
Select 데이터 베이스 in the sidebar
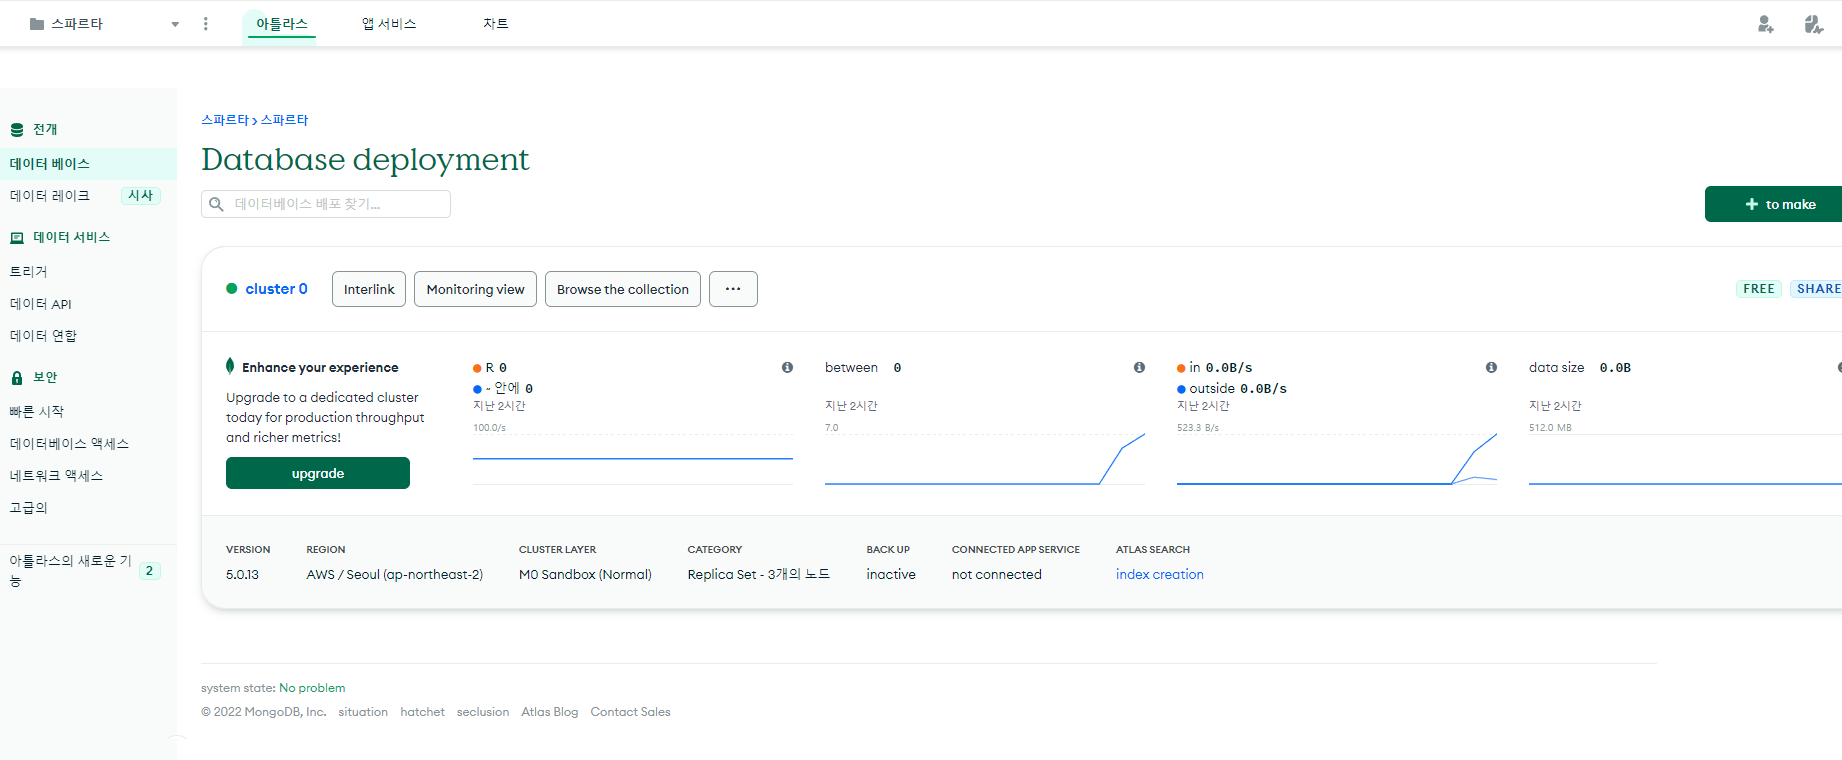(x=88, y=164)
